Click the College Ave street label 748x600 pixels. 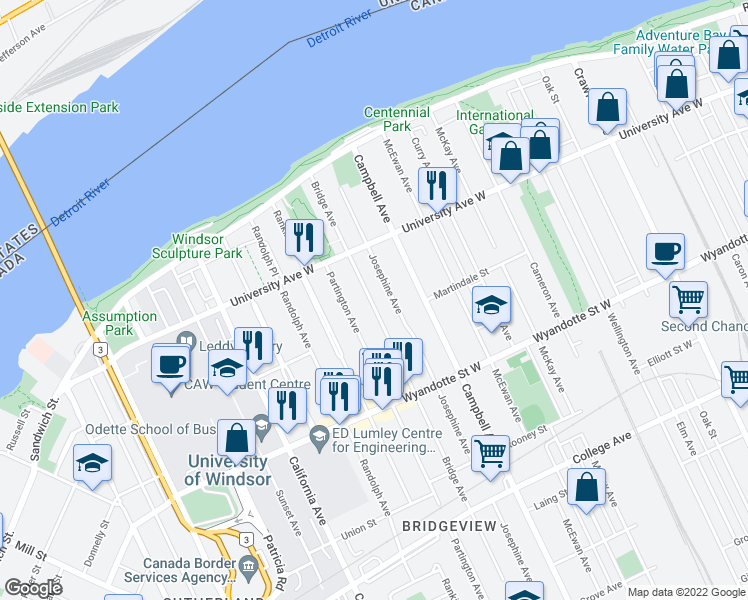click(x=602, y=447)
